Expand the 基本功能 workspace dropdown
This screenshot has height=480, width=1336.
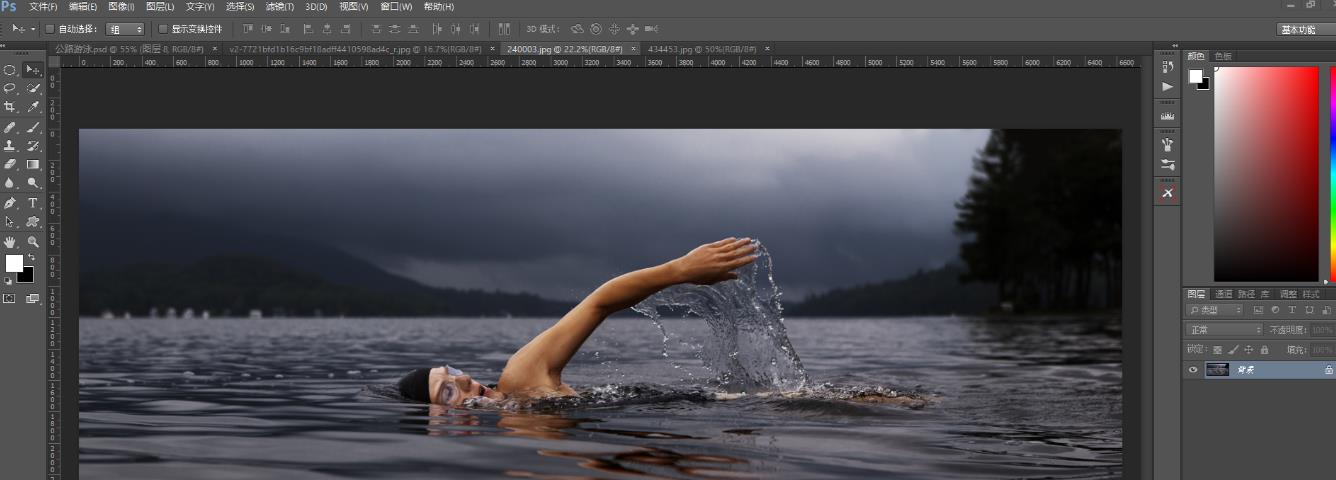pyautogui.click(x=1305, y=29)
